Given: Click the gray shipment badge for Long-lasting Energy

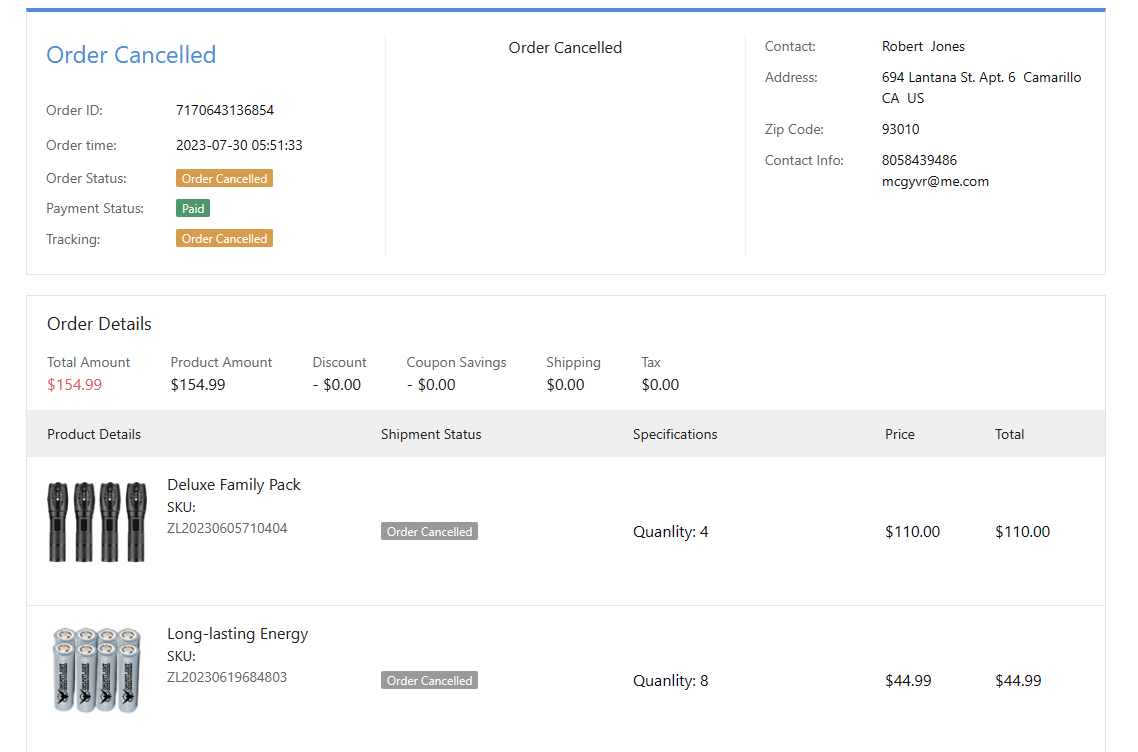Looking at the screenshot, I should click(429, 681).
